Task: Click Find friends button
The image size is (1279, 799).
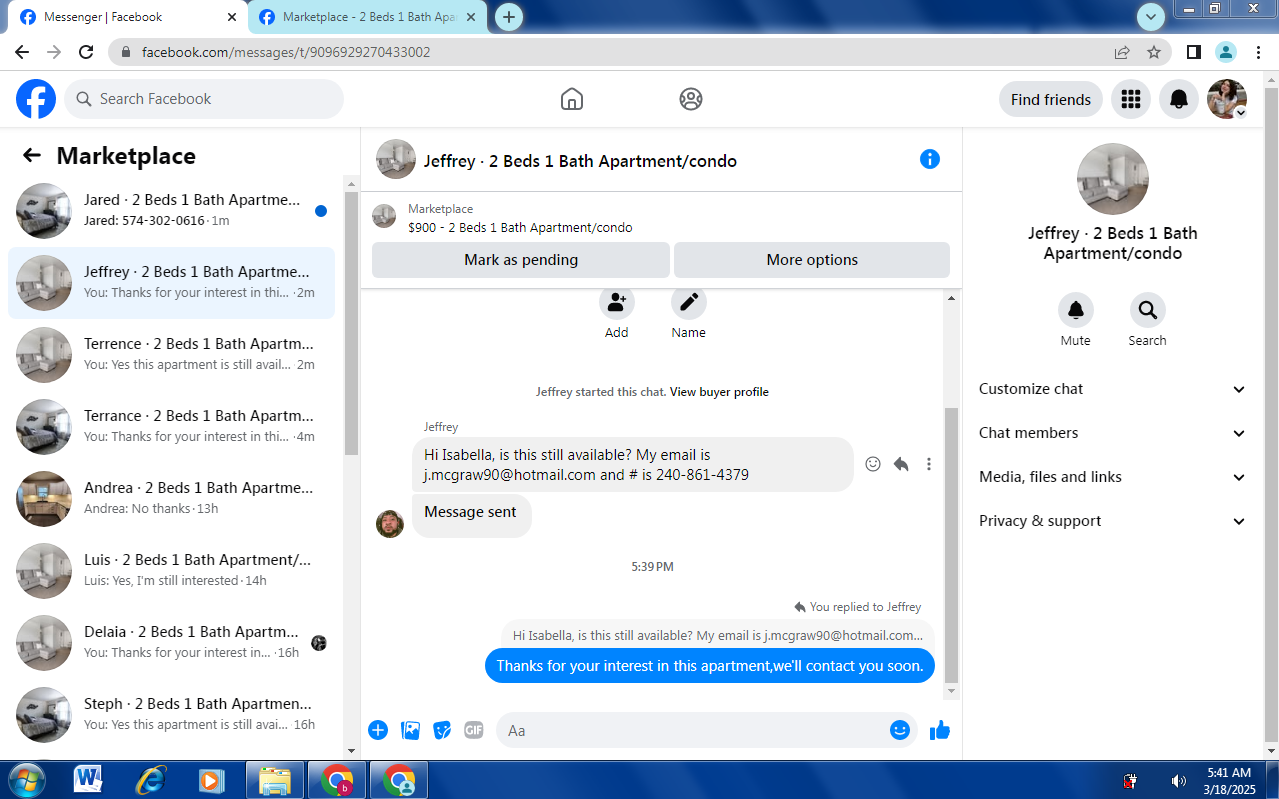Action: coord(1051,99)
